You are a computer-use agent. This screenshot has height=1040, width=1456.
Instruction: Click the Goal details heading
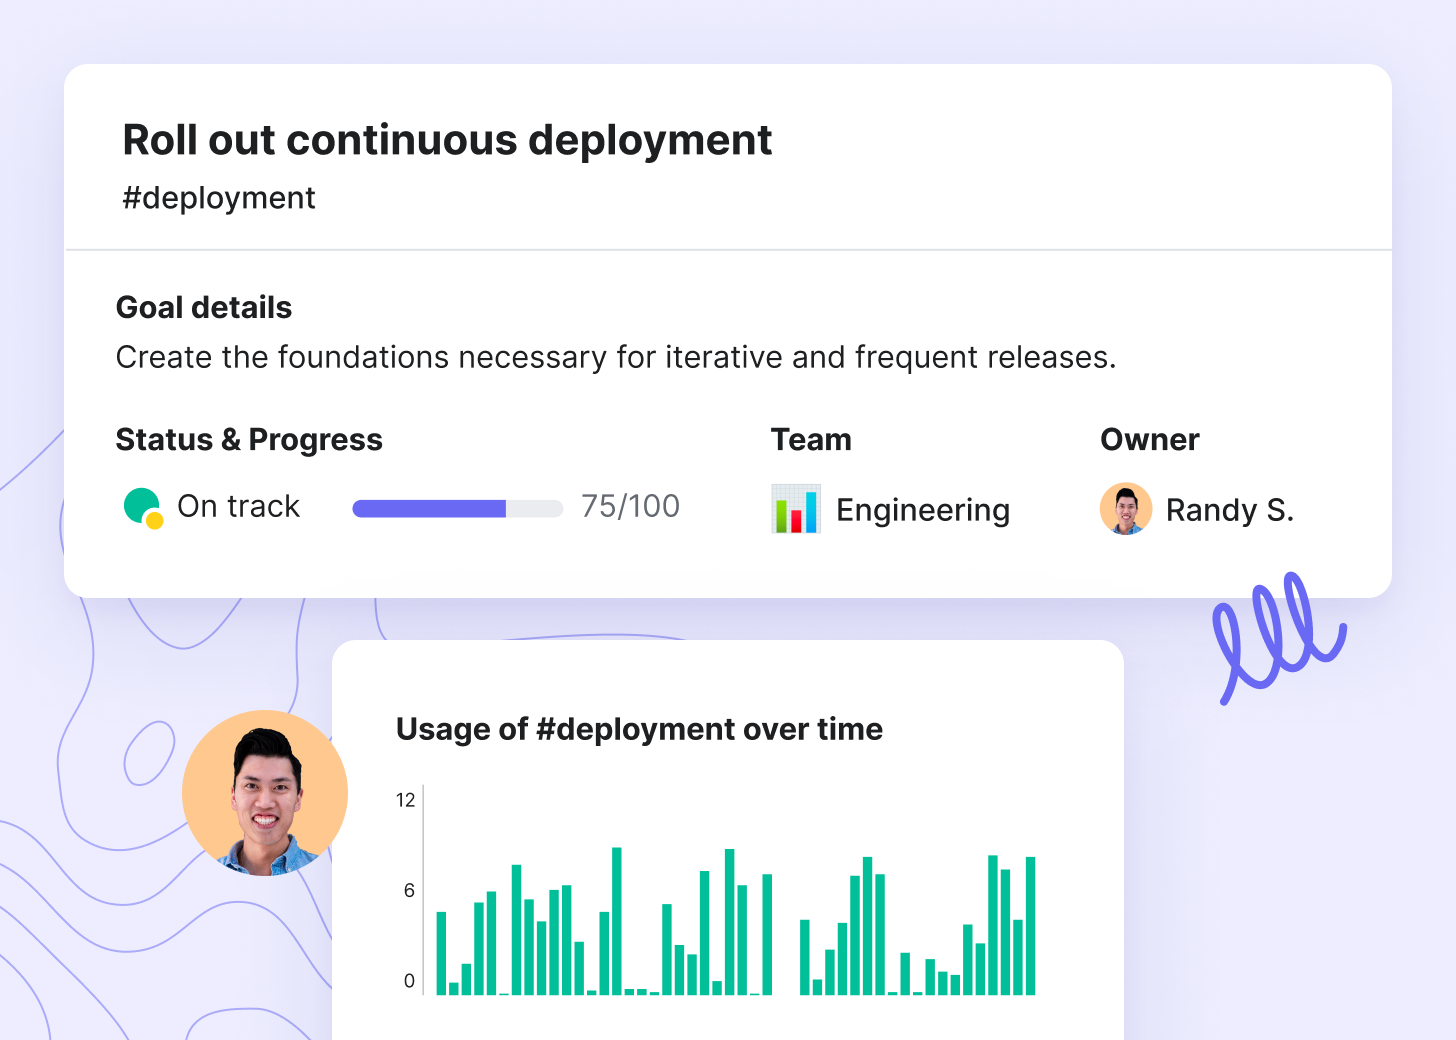click(x=204, y=307)
